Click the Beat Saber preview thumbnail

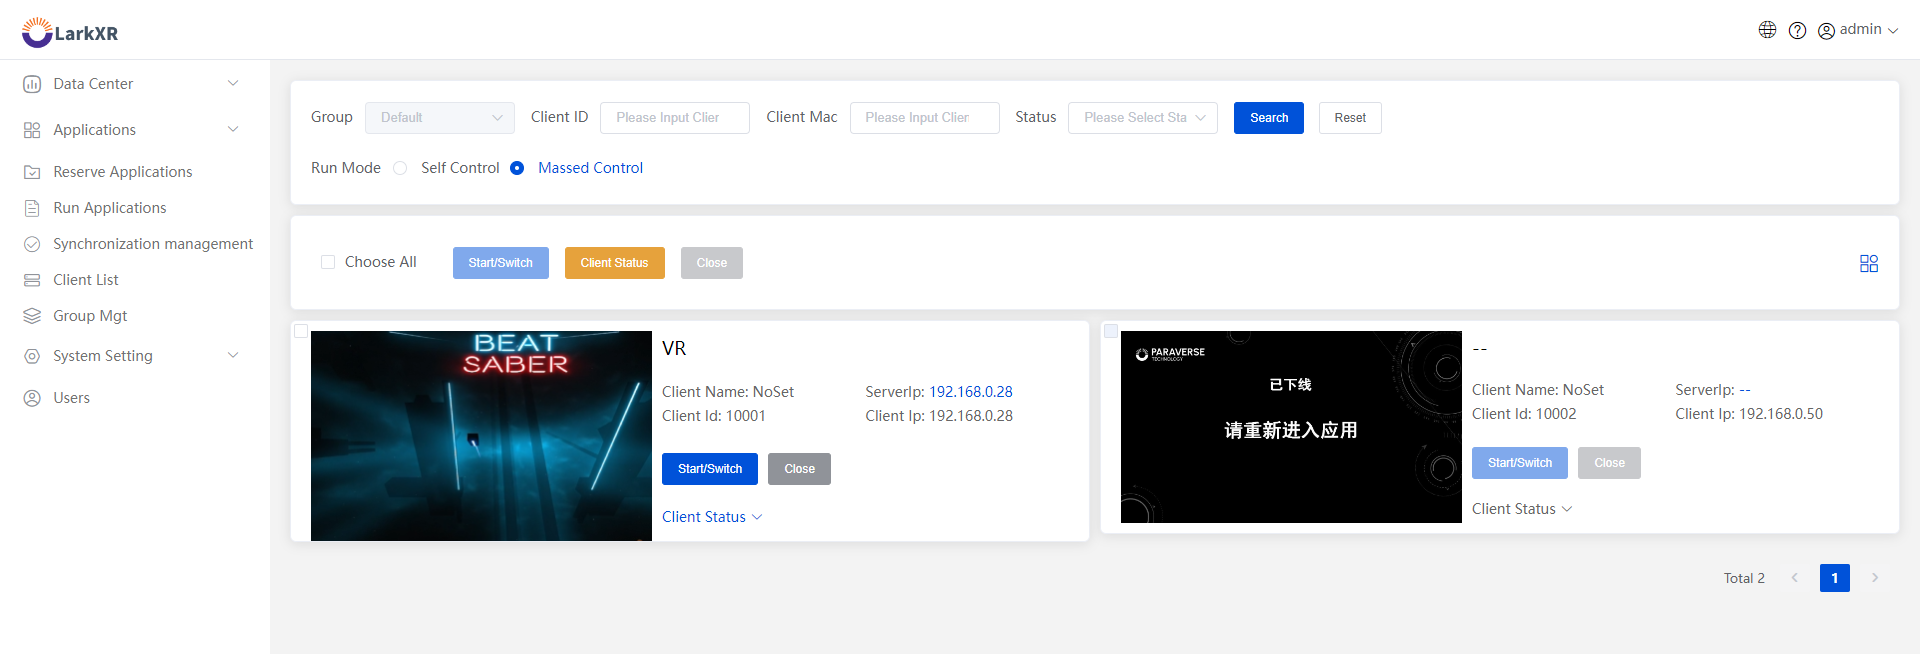click(481, 436)
